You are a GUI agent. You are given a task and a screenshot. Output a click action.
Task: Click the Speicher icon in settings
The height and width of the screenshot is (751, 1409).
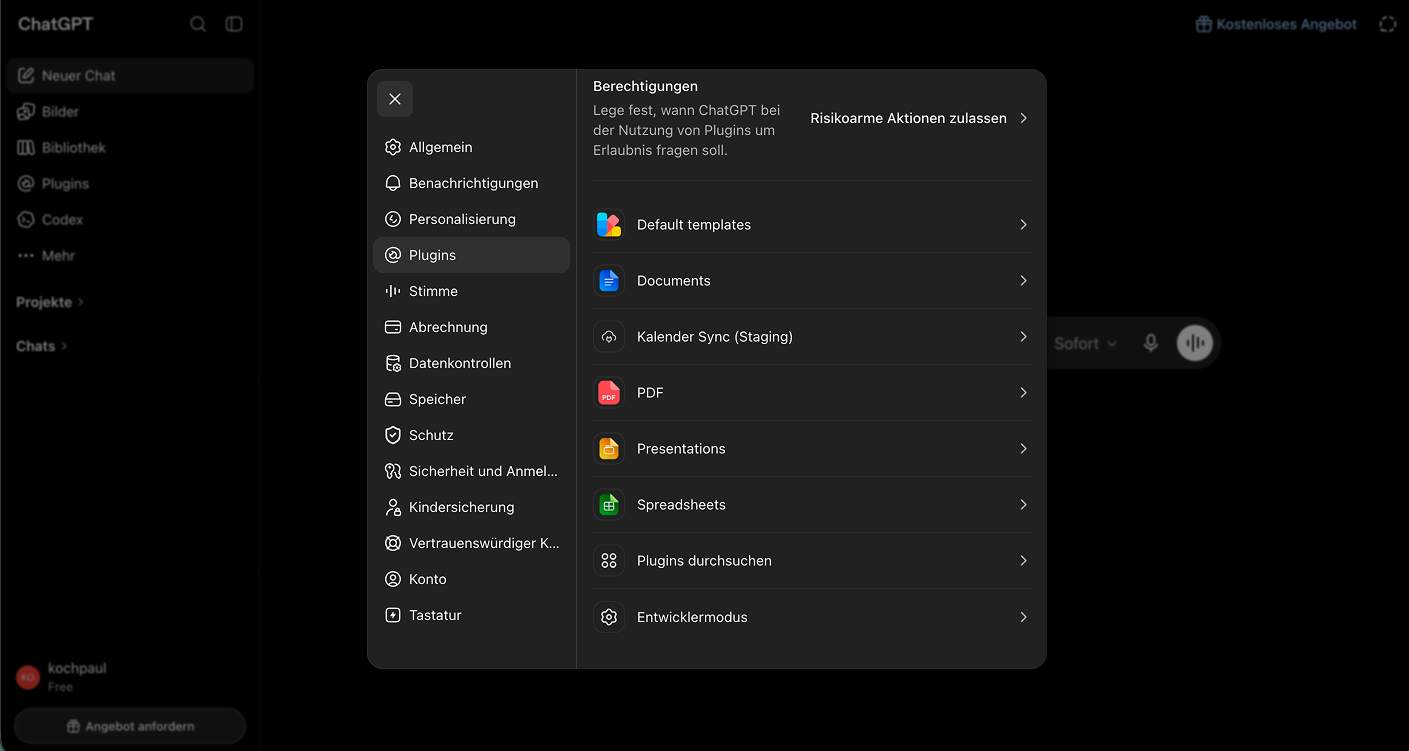point(393,399)
